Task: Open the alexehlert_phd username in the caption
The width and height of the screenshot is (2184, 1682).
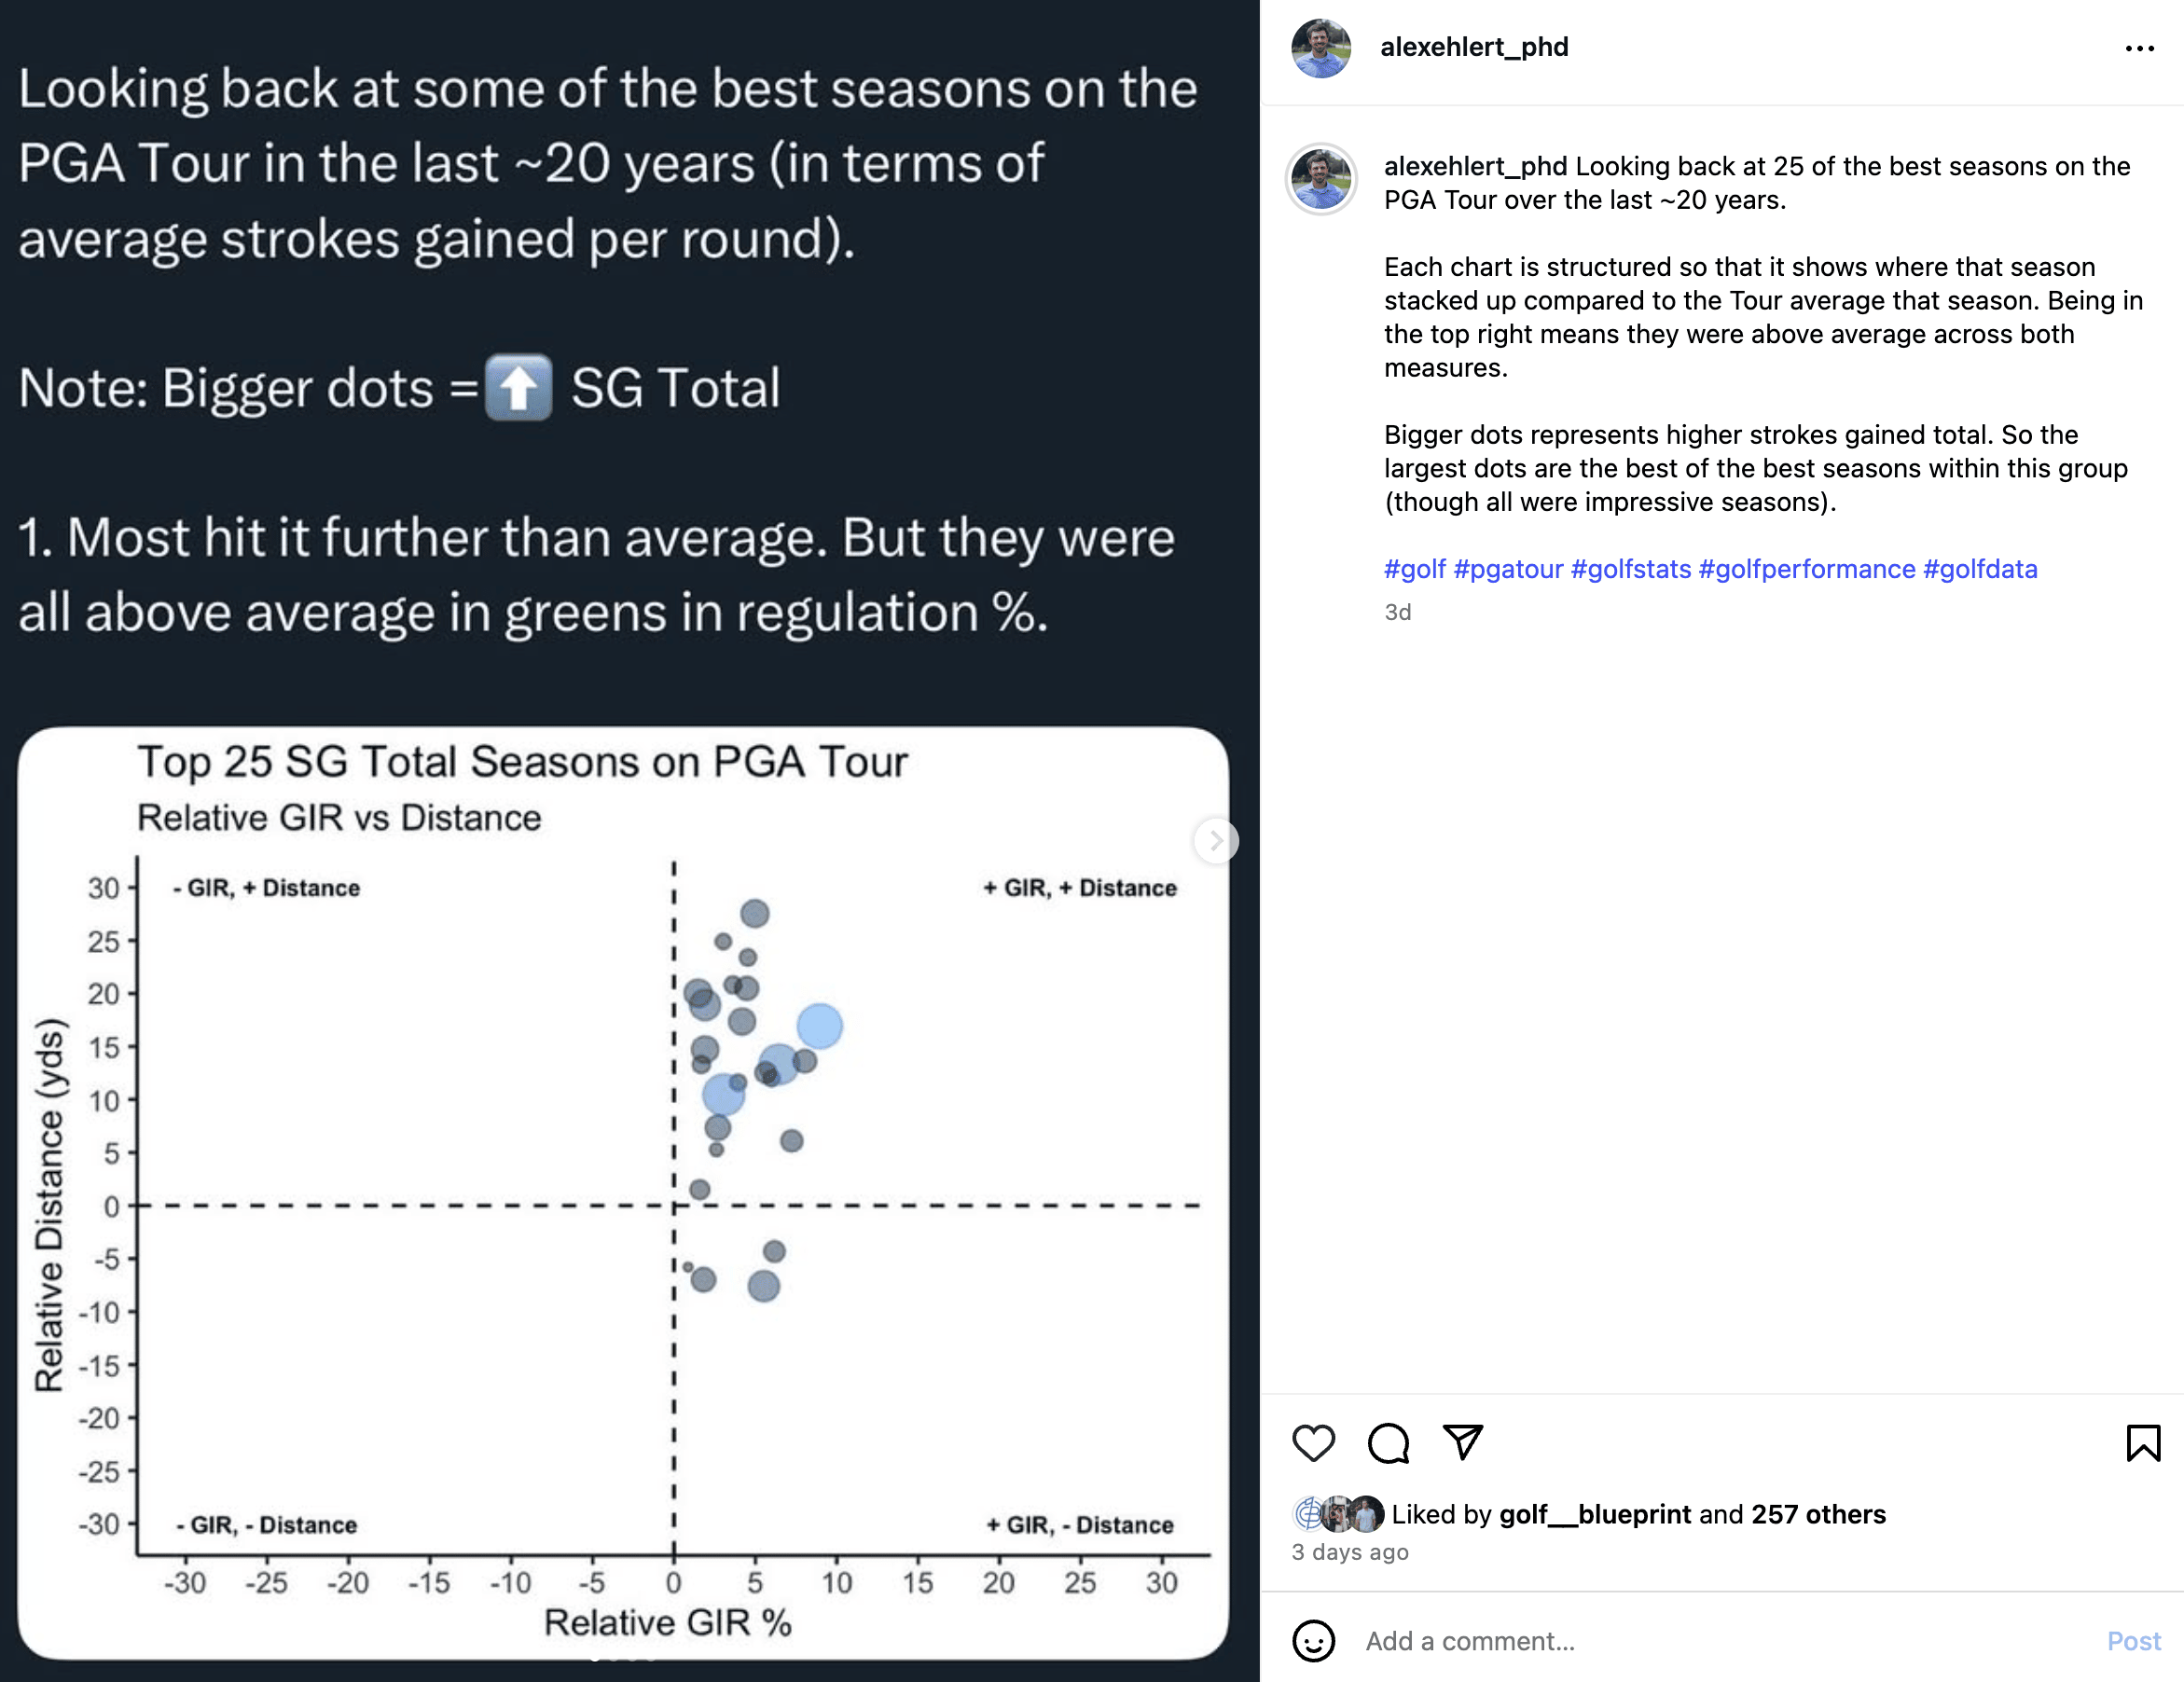Action: [1475, 166]
